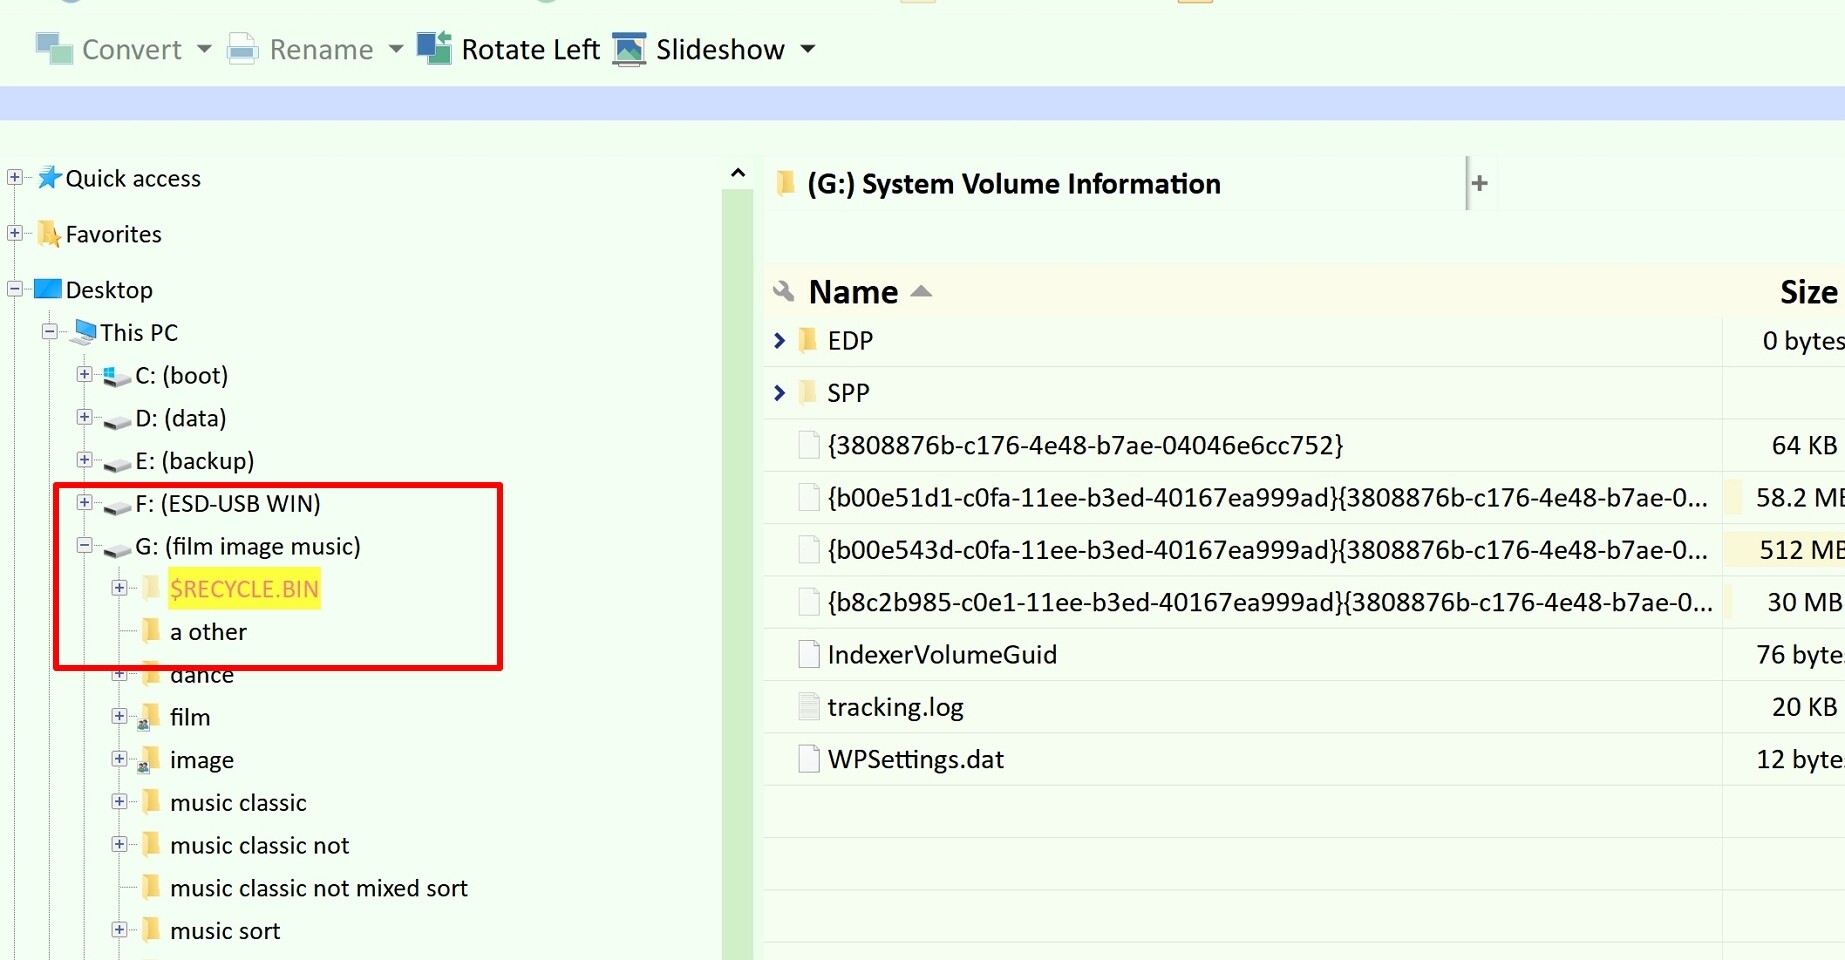Select the {b00e51d1-c0fa file
Viewport: 1845px width, 960px height.
point(1267,497)
